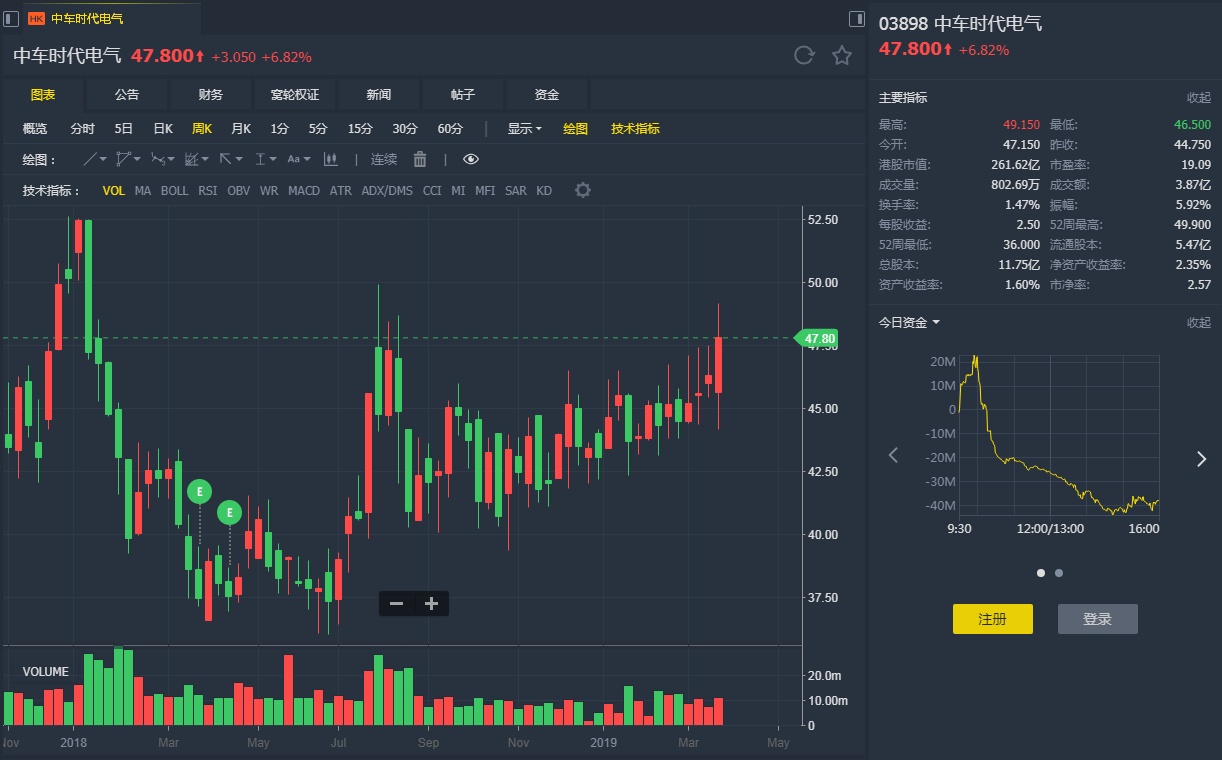The height and width of the screenshot is (760, 1222).
Task: Select the wave pattern drawing tool
Action: [x=158, y=159]
